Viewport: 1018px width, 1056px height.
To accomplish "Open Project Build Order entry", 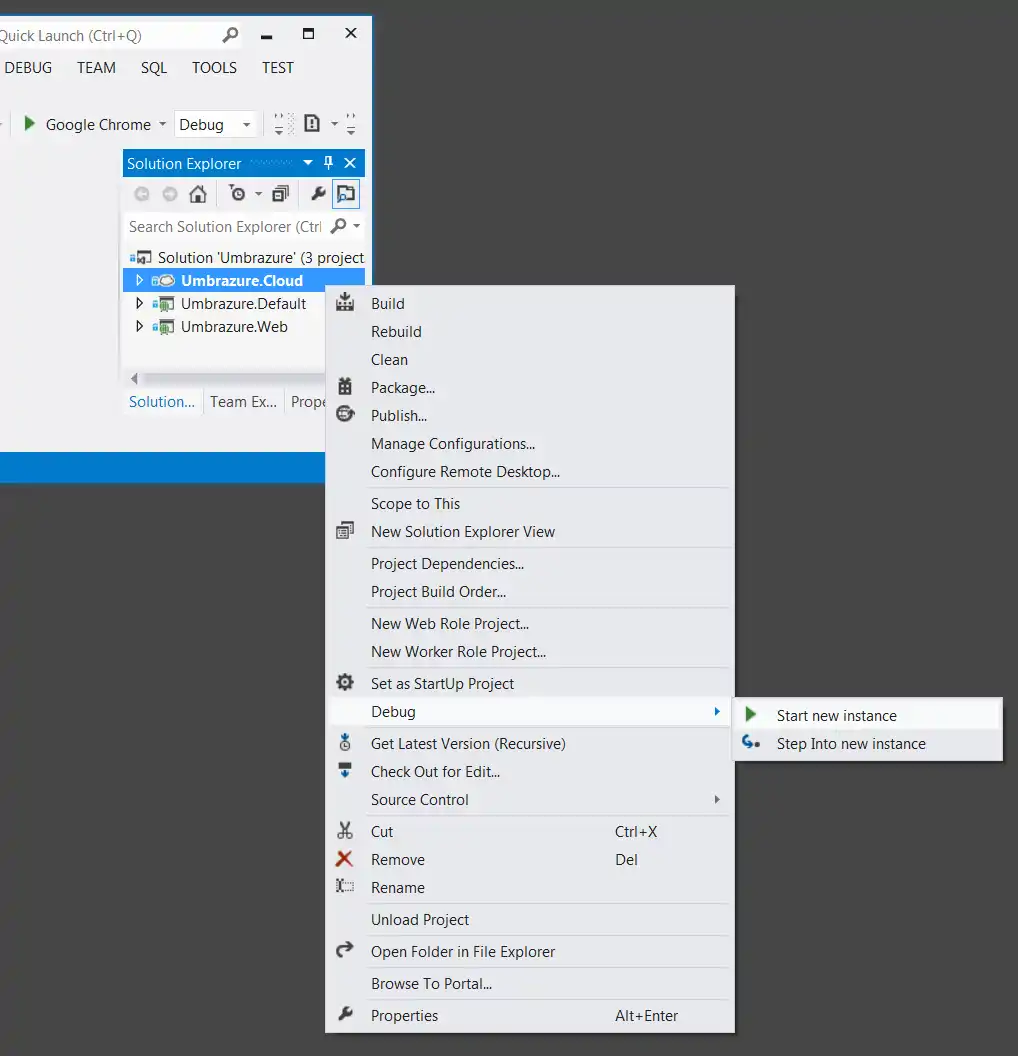I will pos(529,592).
